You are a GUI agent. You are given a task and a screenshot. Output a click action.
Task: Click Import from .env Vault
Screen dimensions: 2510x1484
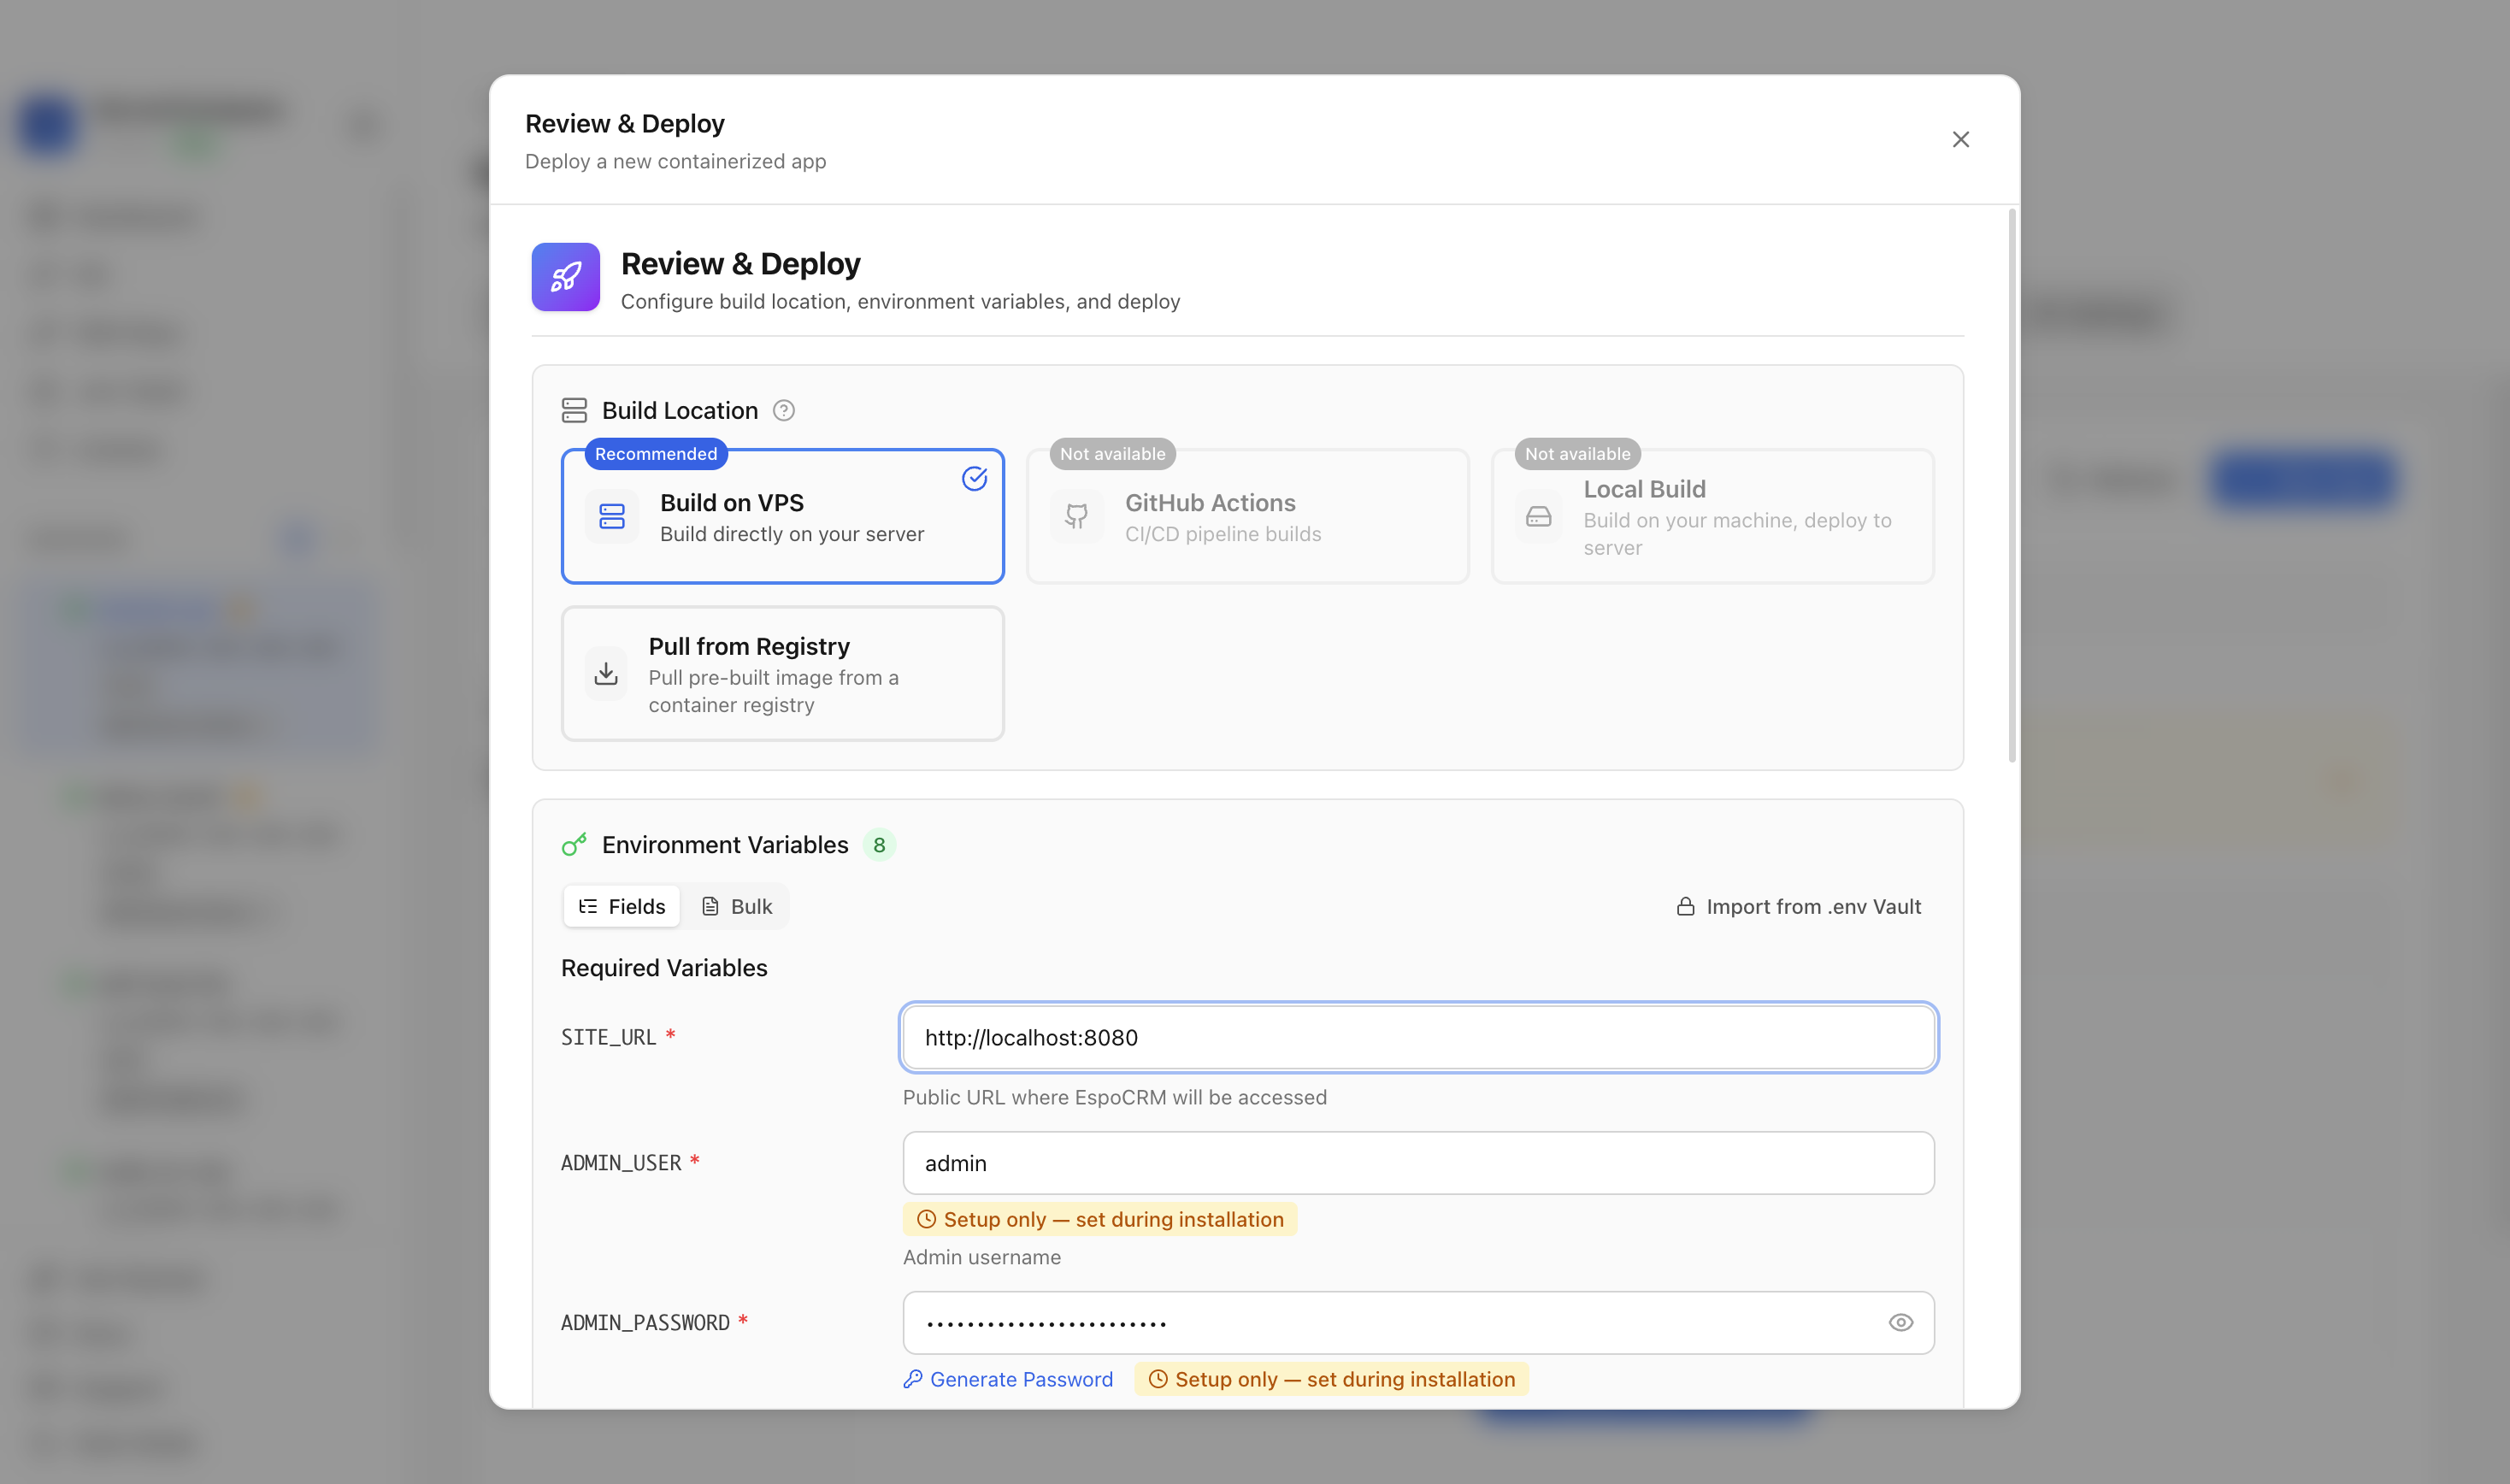1798,906
